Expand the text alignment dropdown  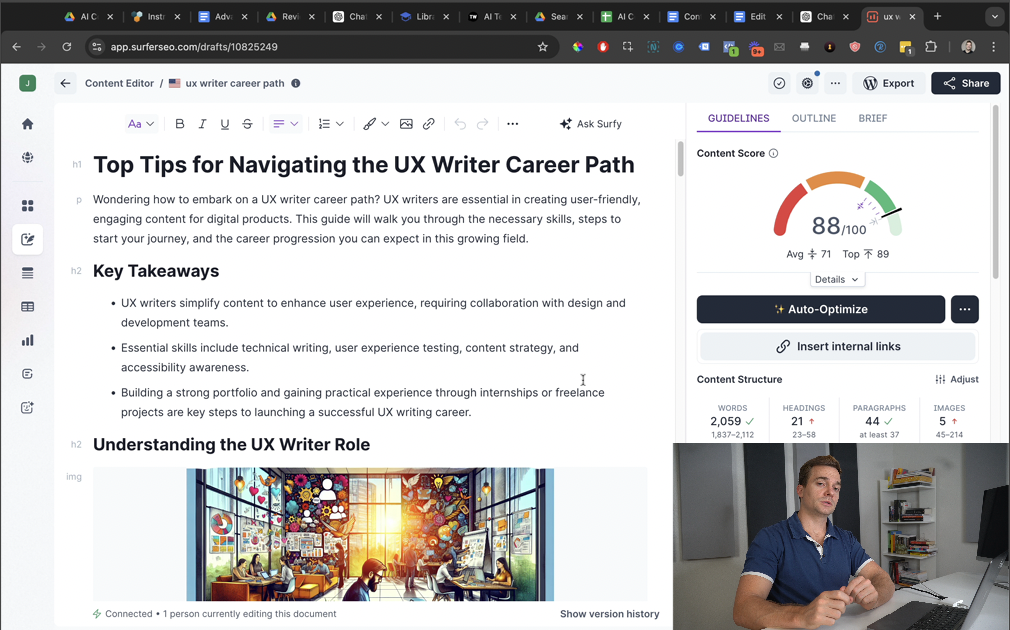[x=286, y=124]
